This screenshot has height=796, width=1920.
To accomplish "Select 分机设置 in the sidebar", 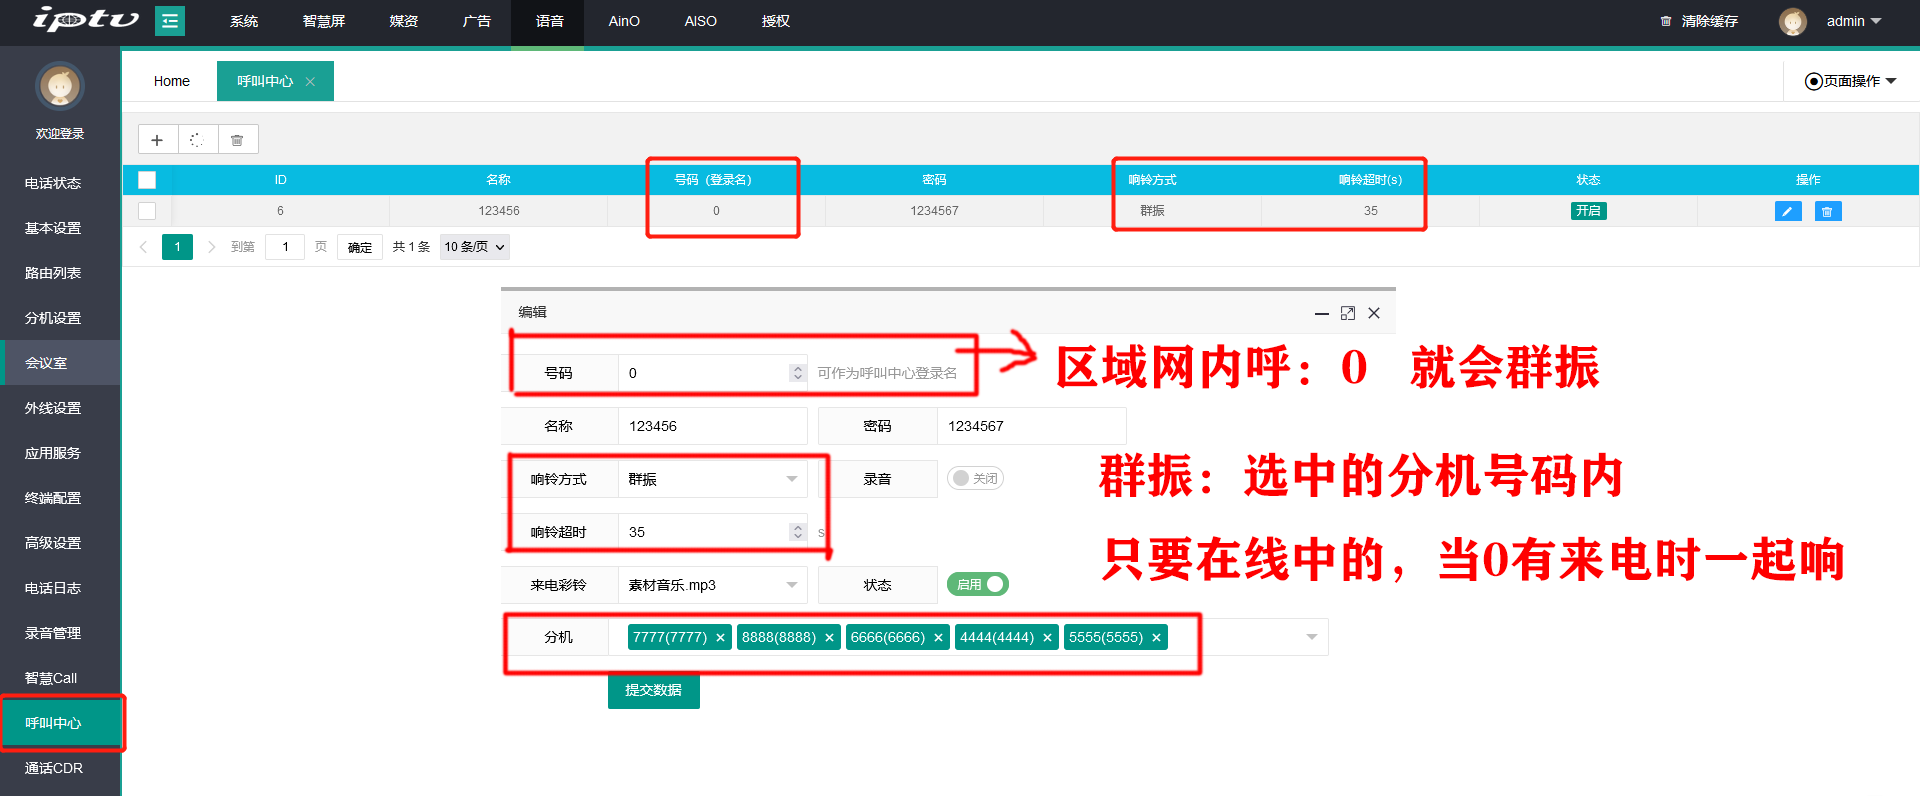I will [53, 318].
